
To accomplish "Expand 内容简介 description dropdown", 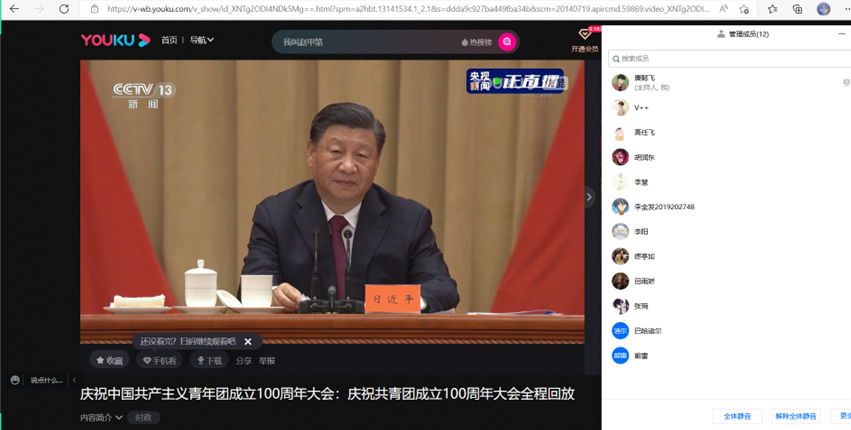I will [101, 418].
